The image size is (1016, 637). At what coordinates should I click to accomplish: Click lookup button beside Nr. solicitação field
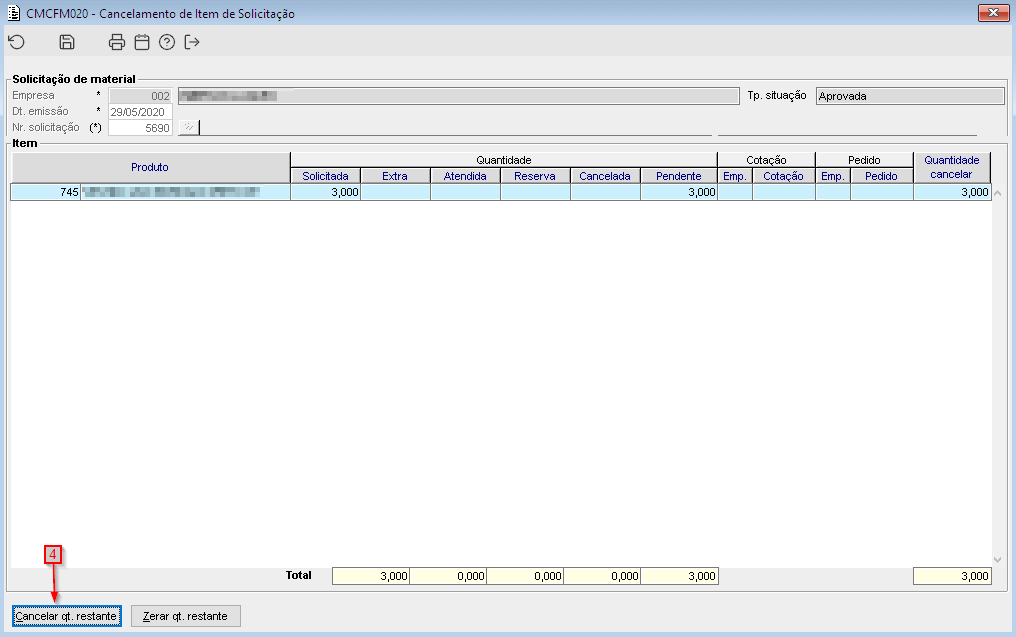coord(188,127)
